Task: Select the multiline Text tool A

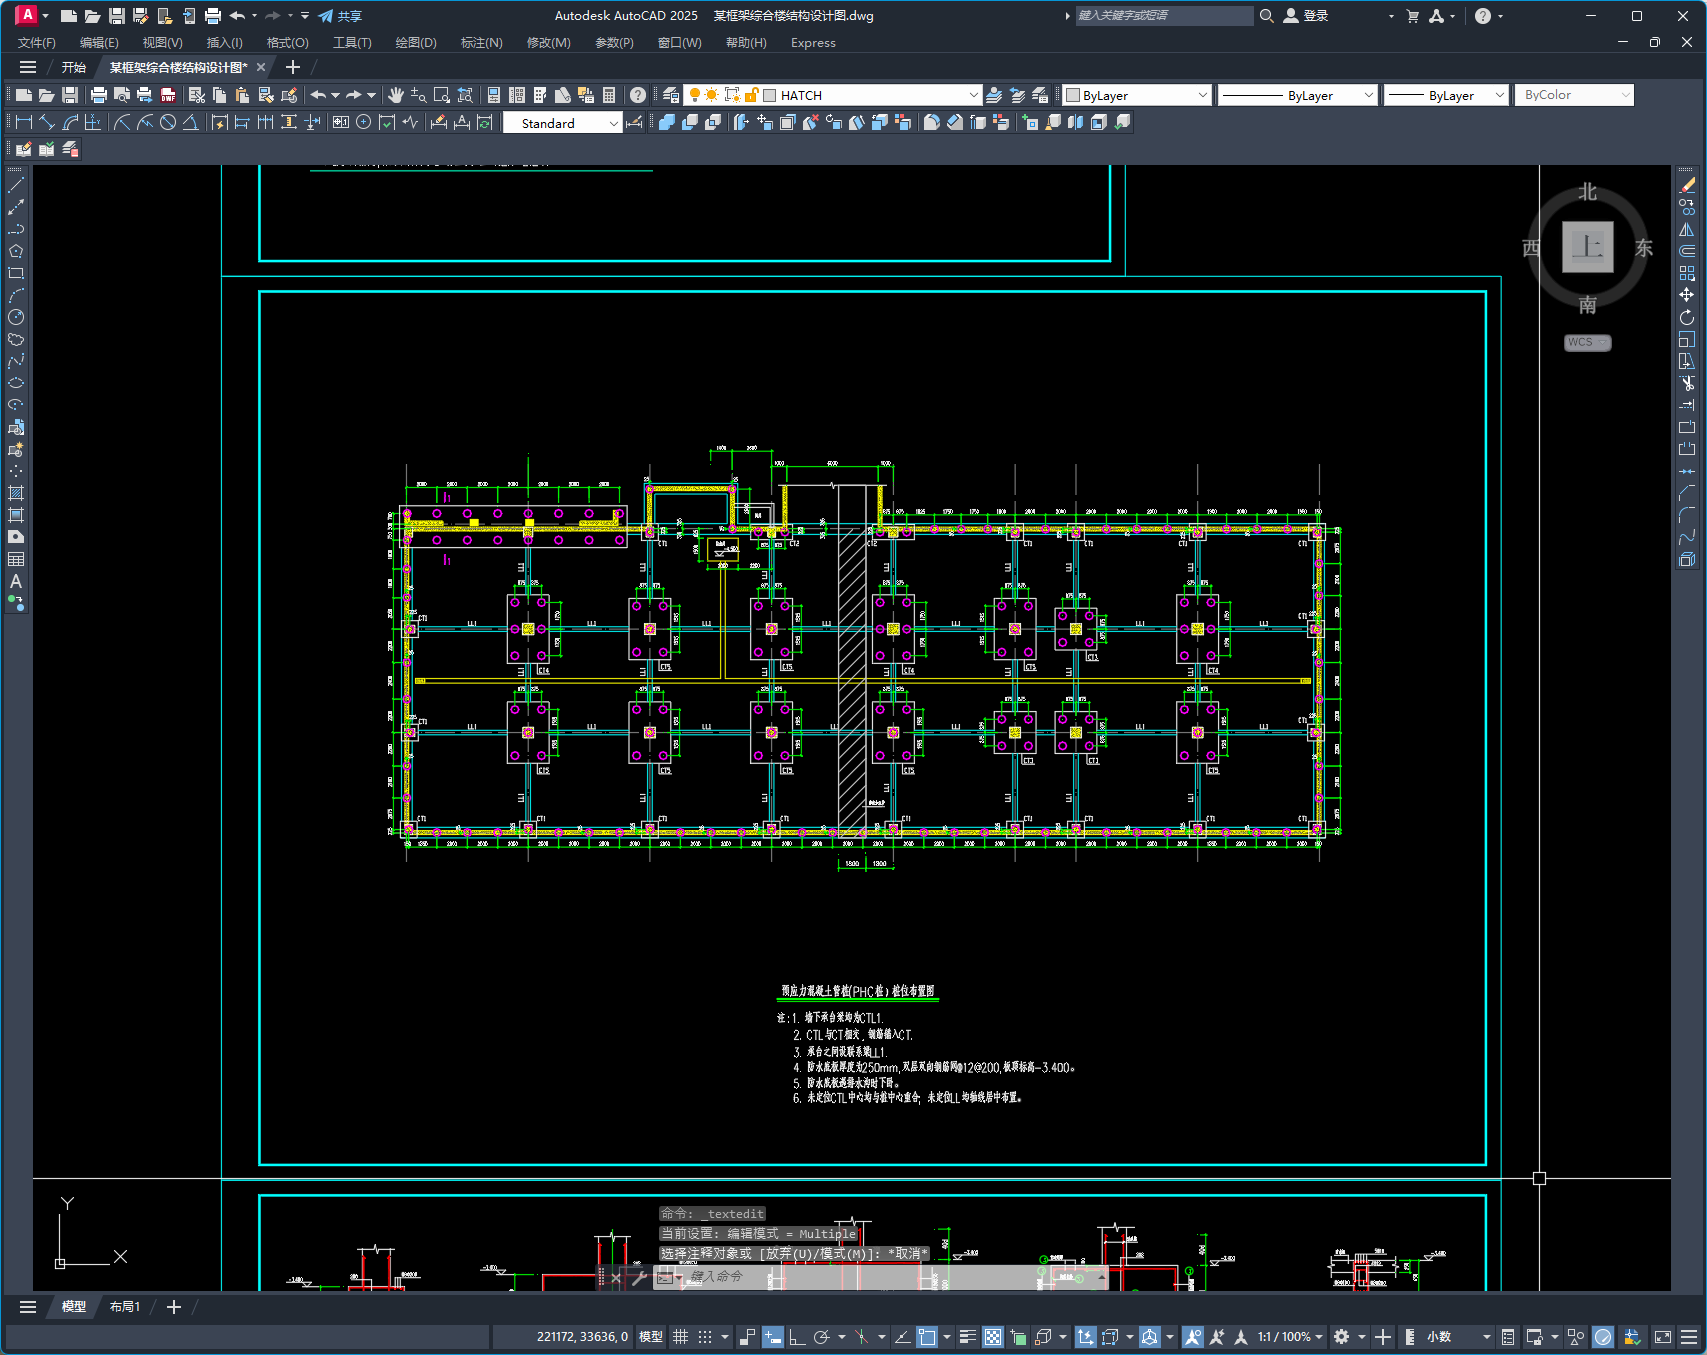Action: 16,581
